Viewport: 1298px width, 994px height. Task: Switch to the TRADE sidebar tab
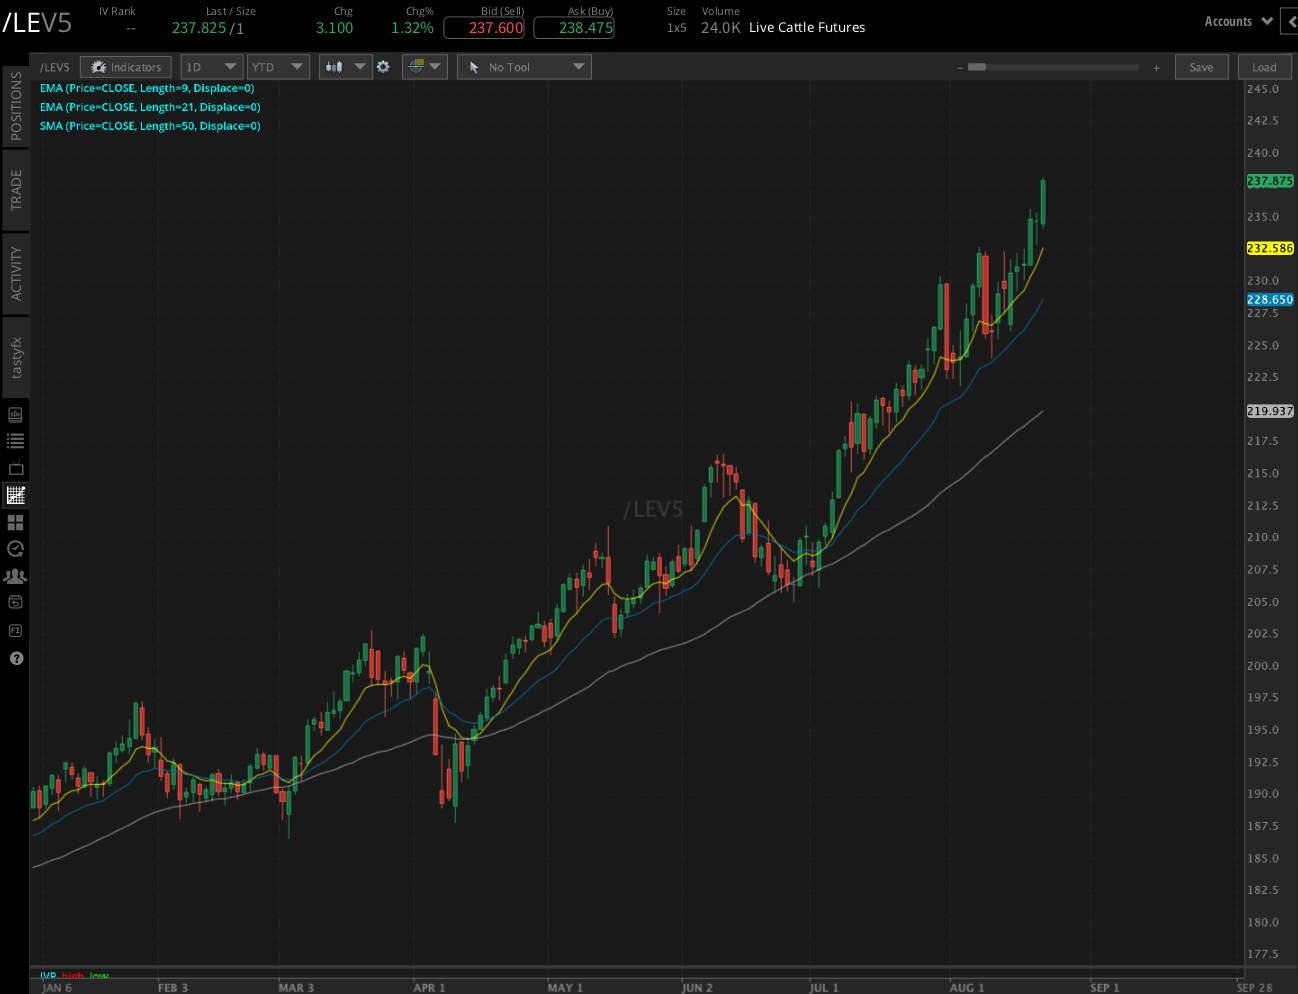point(15,188)
